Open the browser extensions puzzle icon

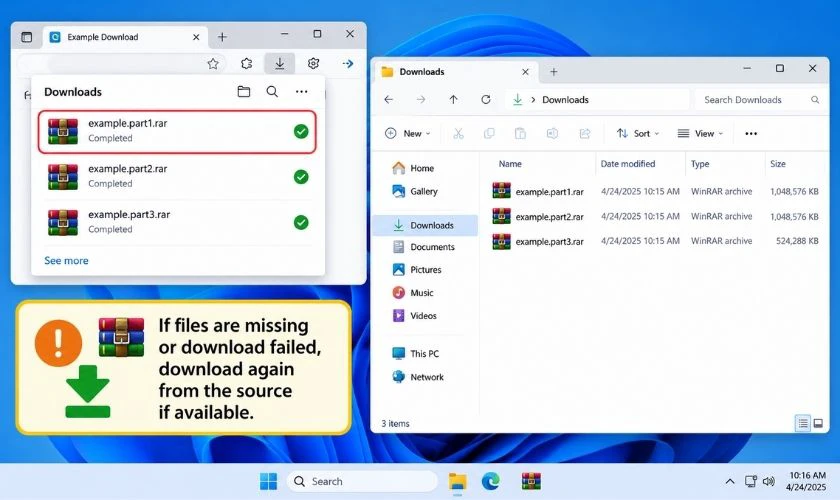click(246, 64)
